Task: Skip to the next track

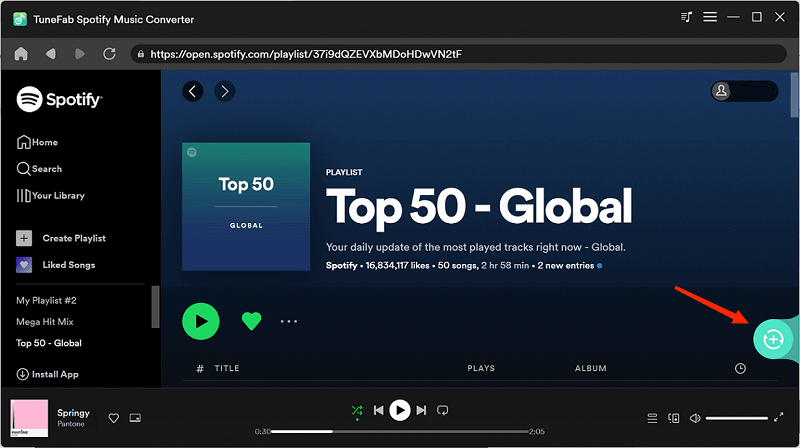Action: (x=421, y=410)
